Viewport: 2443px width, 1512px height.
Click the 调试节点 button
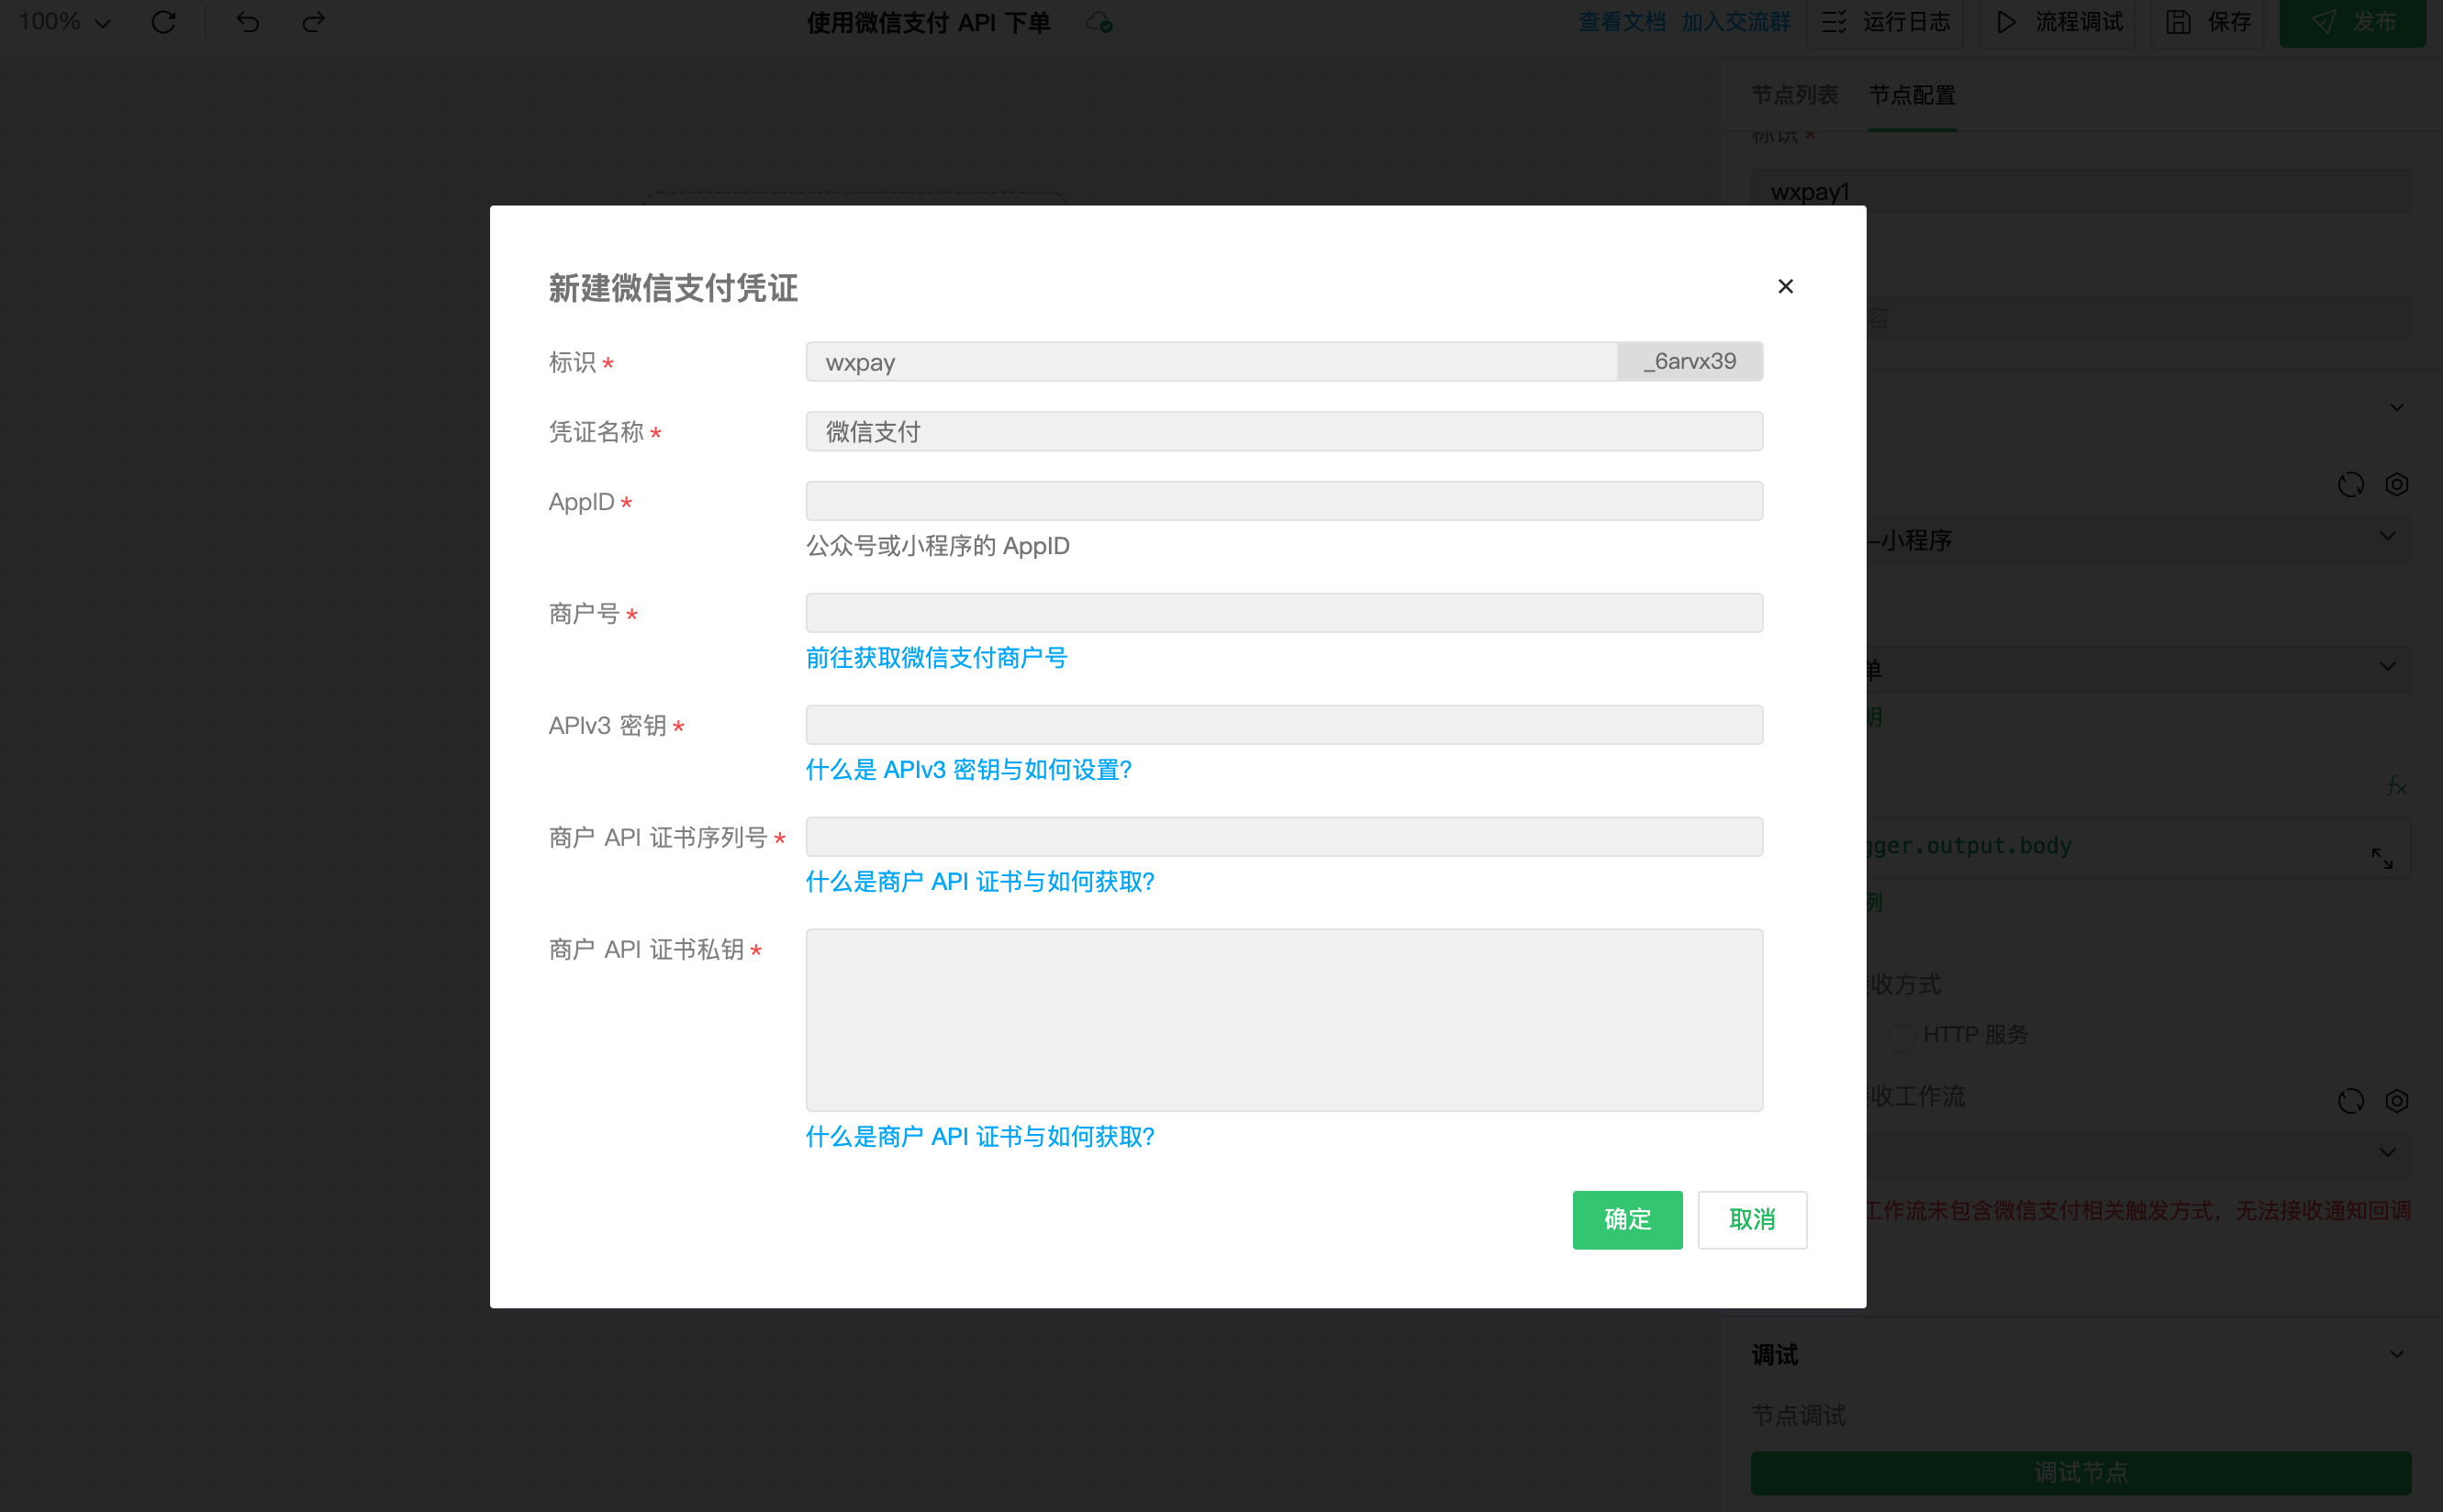point(2081,1473)
